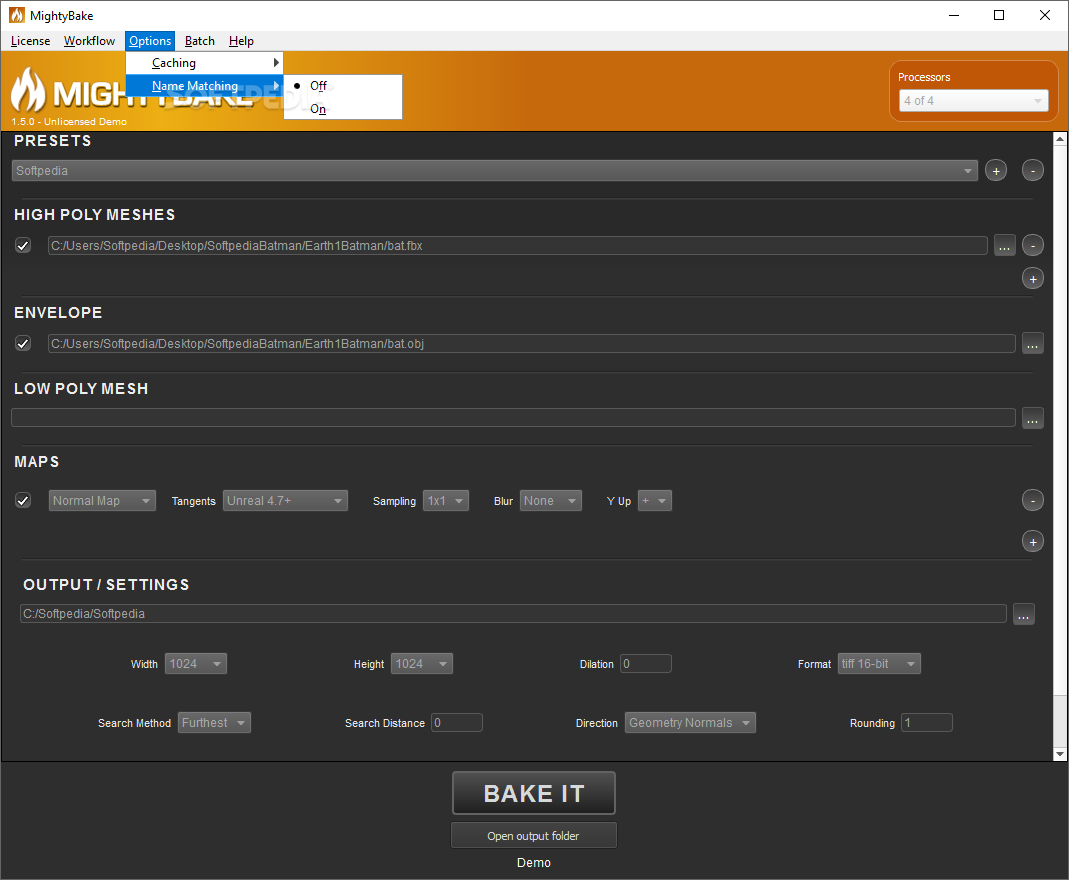Remove the bat.fbx high poly mesh
Image resolution: width=1069 pixels, height=880 pixels.
tap(1032, 245)
